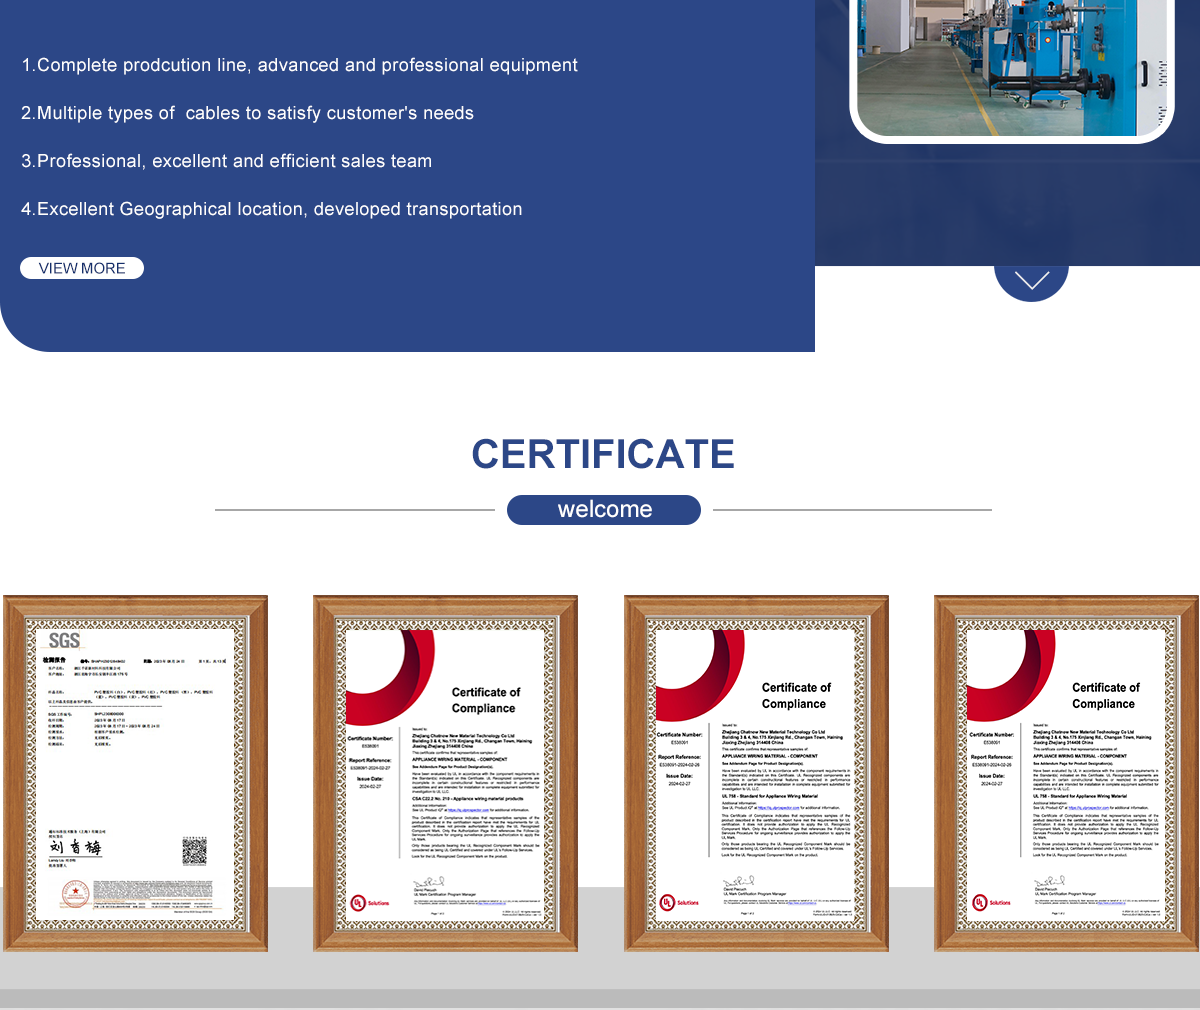Select text '4.Excellent Geographical location, developed transportation'
The image size is (1200, 1010).
(x=272, y=209)
